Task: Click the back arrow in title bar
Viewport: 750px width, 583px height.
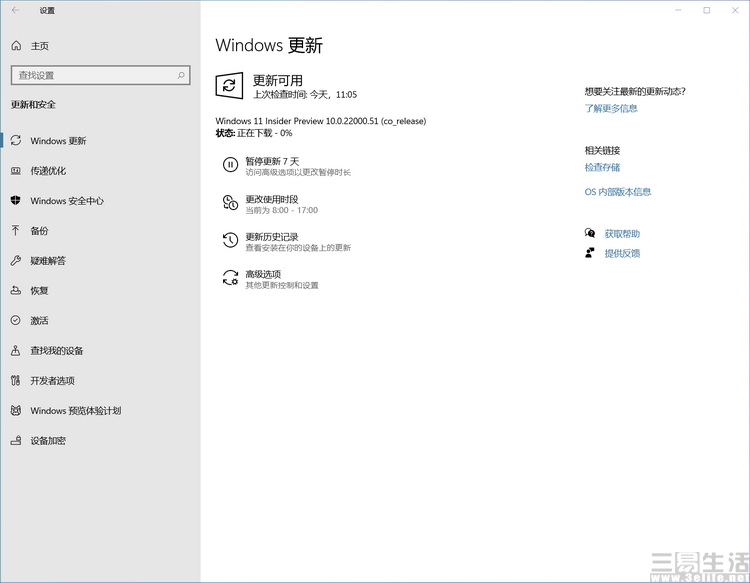Action: coord(15,10)
